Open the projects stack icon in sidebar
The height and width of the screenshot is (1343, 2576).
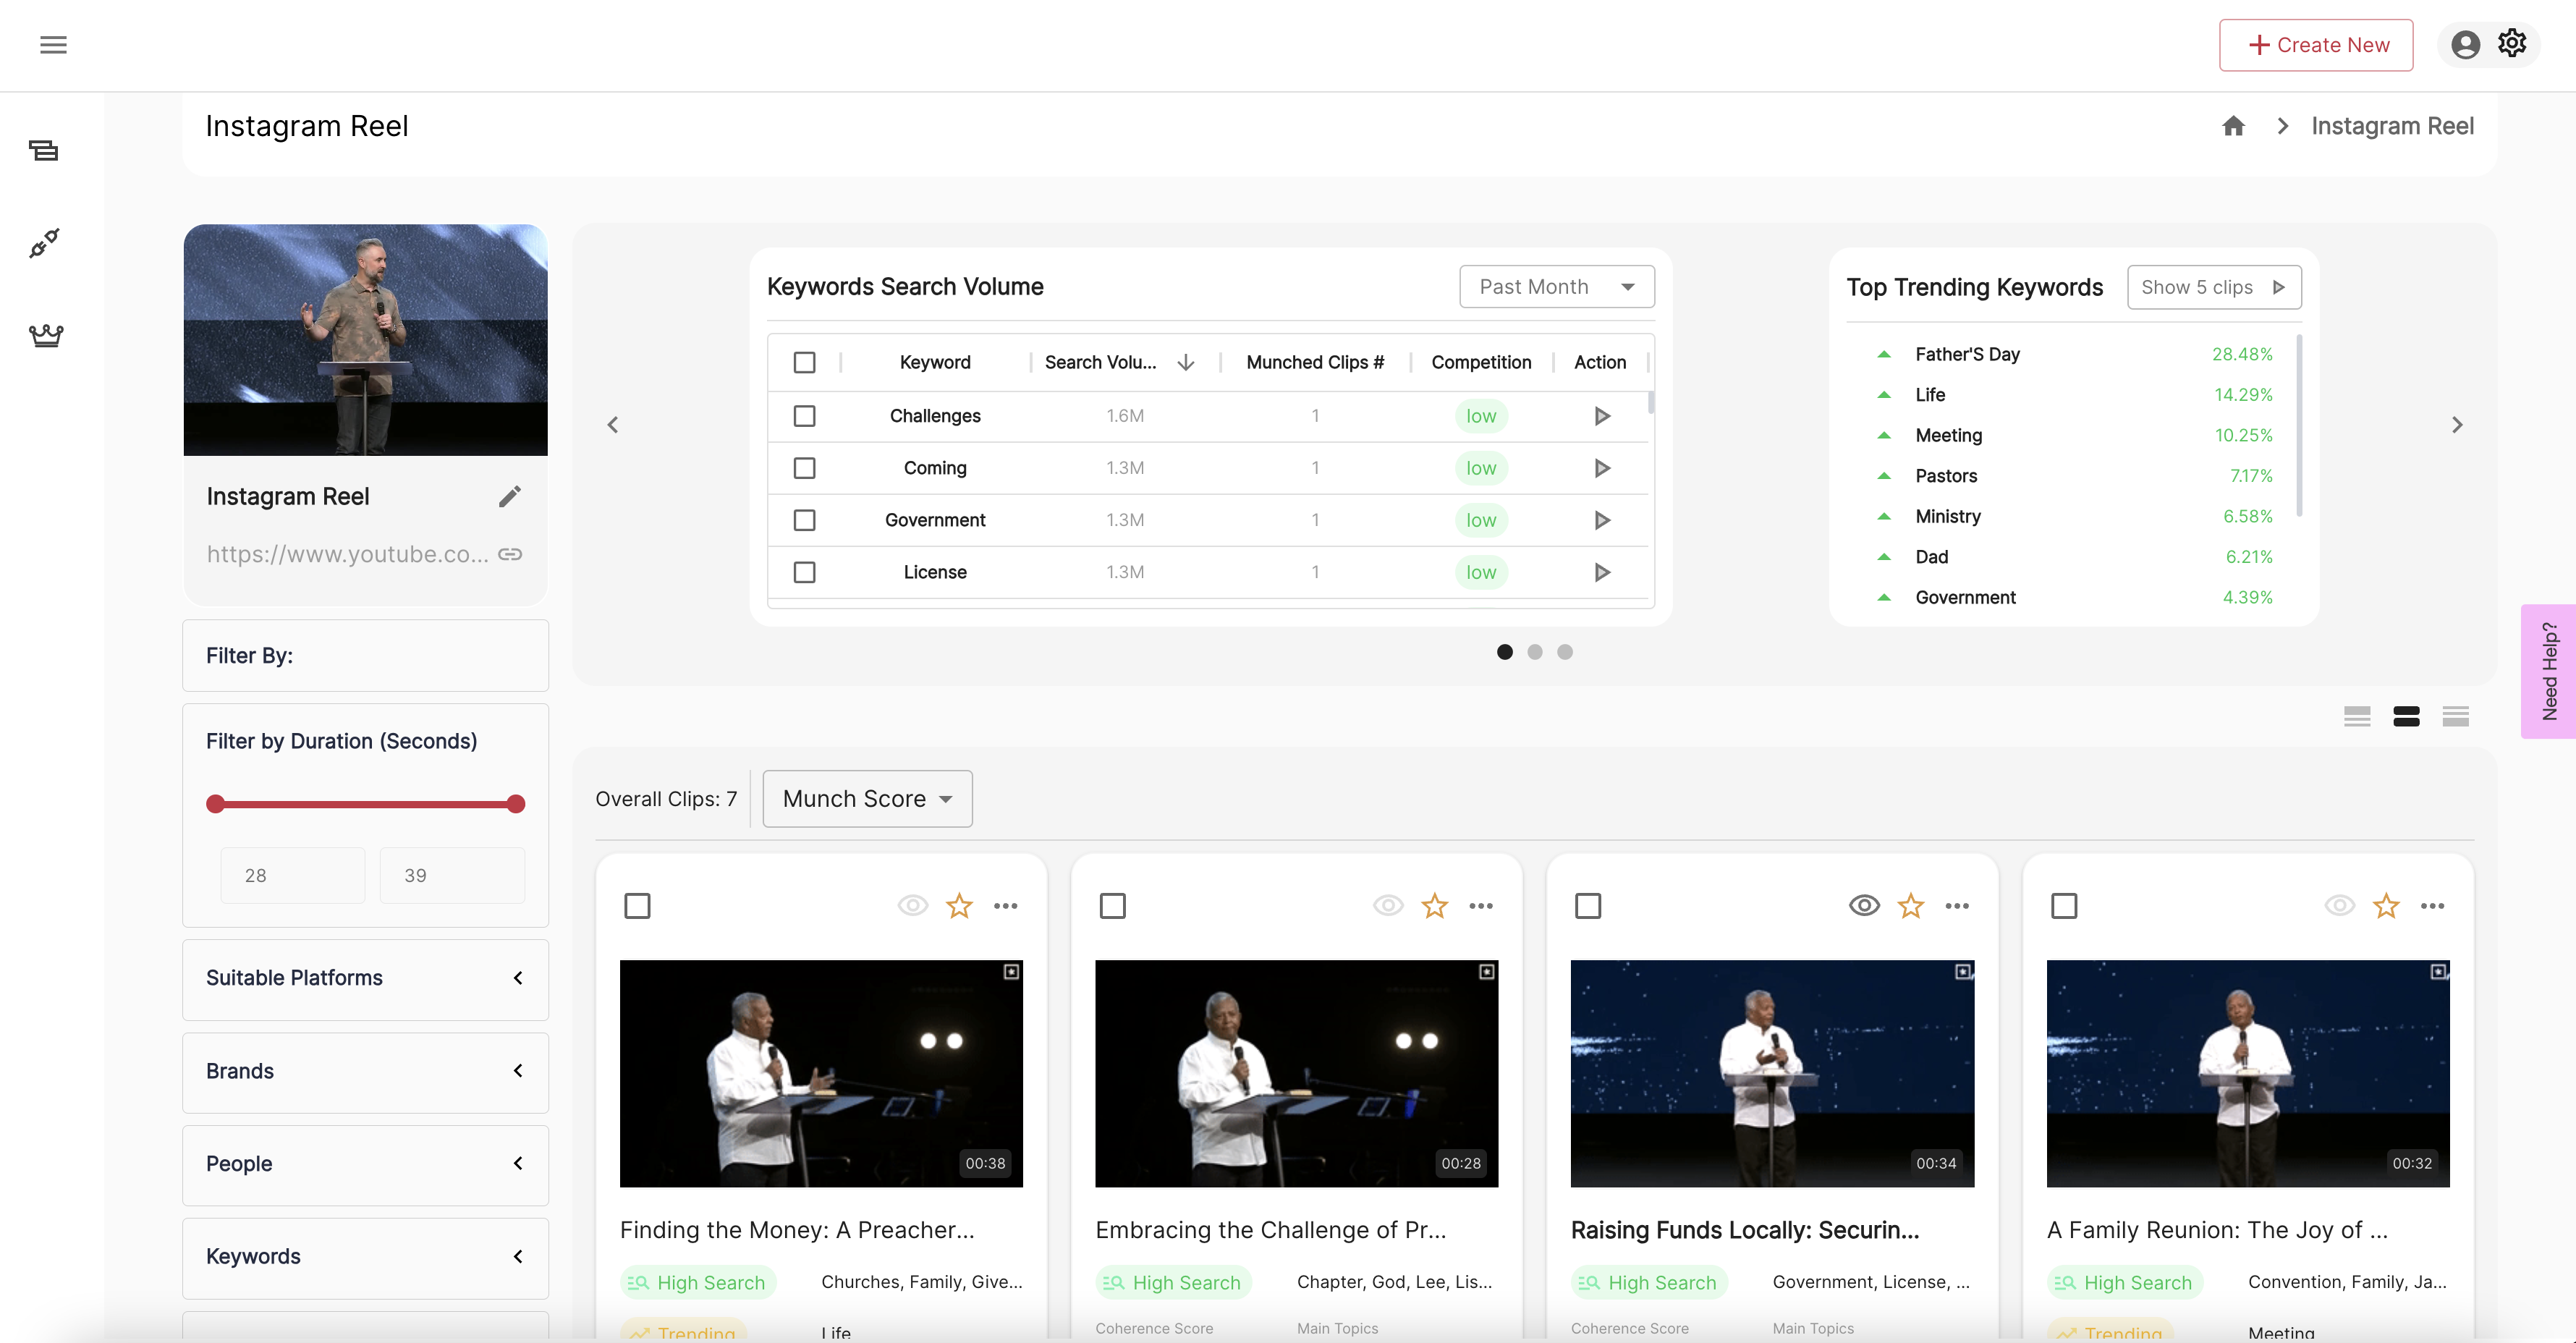pyautogui.click(x=44, y=151)
